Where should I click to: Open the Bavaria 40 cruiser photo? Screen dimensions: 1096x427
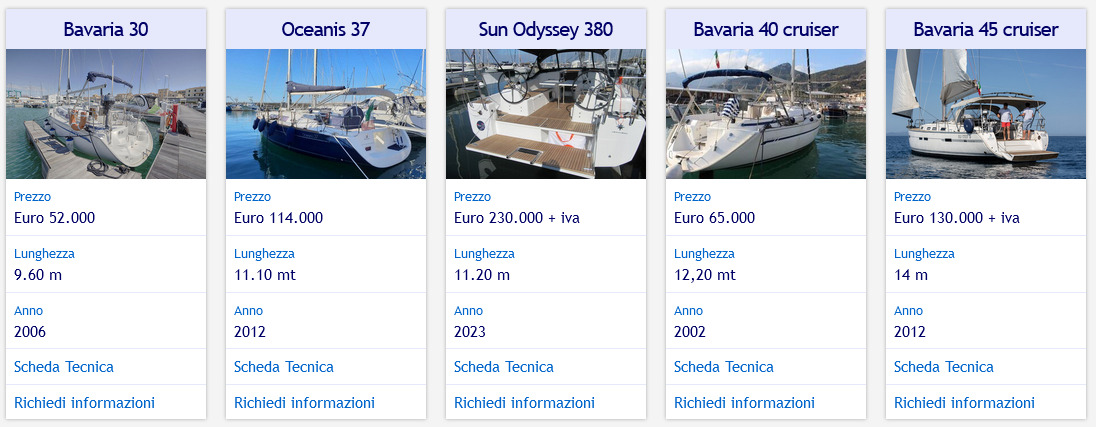[766, 114]
